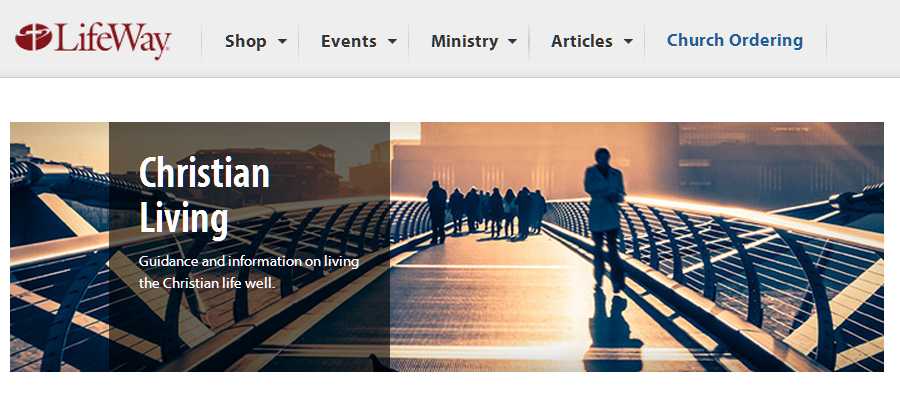Click the Guidance and information description text

point(249,272)
